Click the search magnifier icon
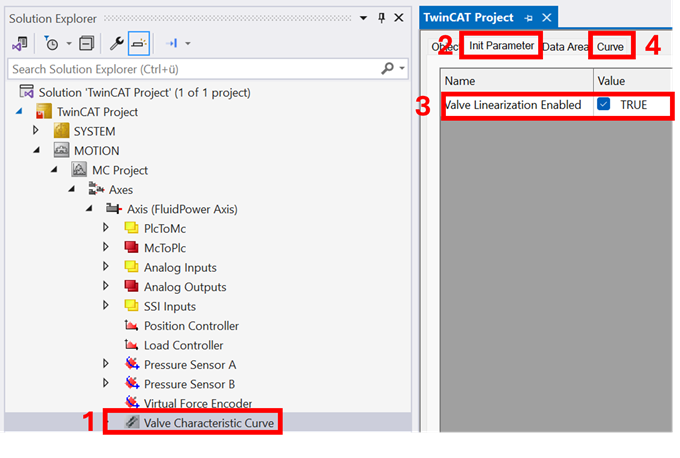 coord(387,69)
